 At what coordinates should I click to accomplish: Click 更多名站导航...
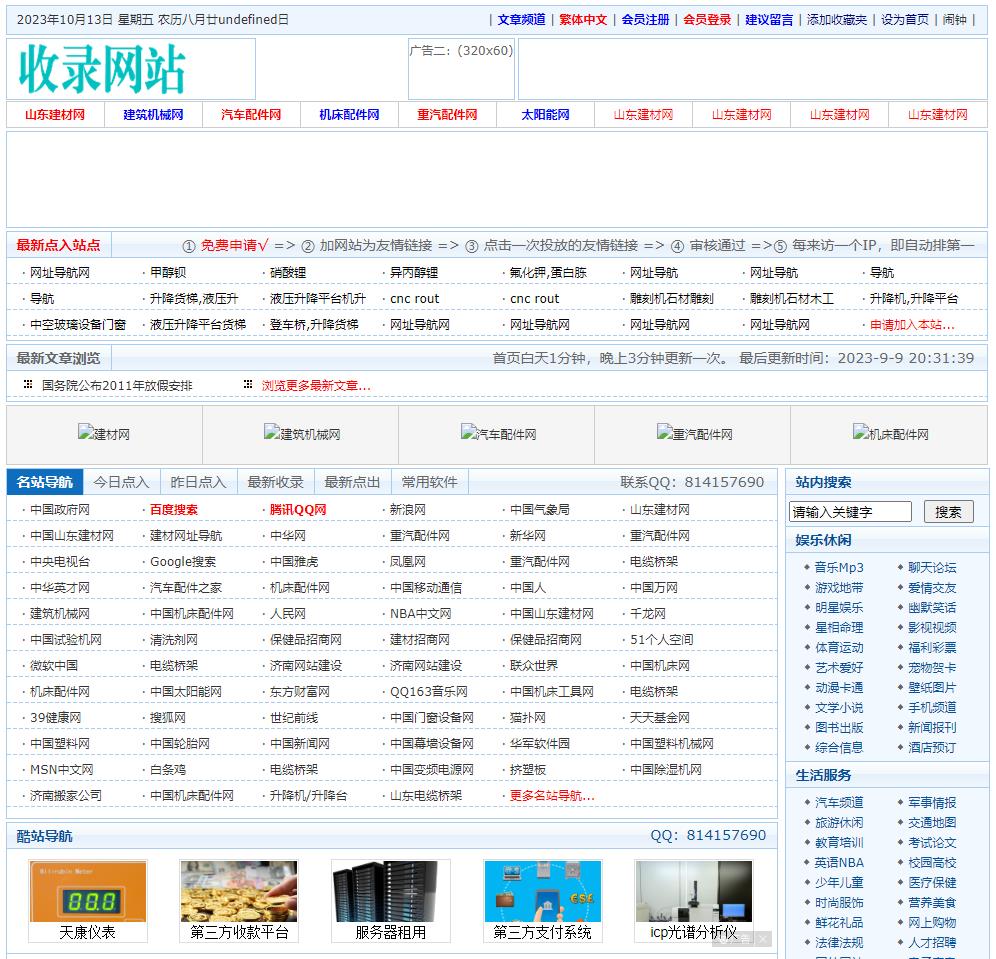click(x=553, y=796)
